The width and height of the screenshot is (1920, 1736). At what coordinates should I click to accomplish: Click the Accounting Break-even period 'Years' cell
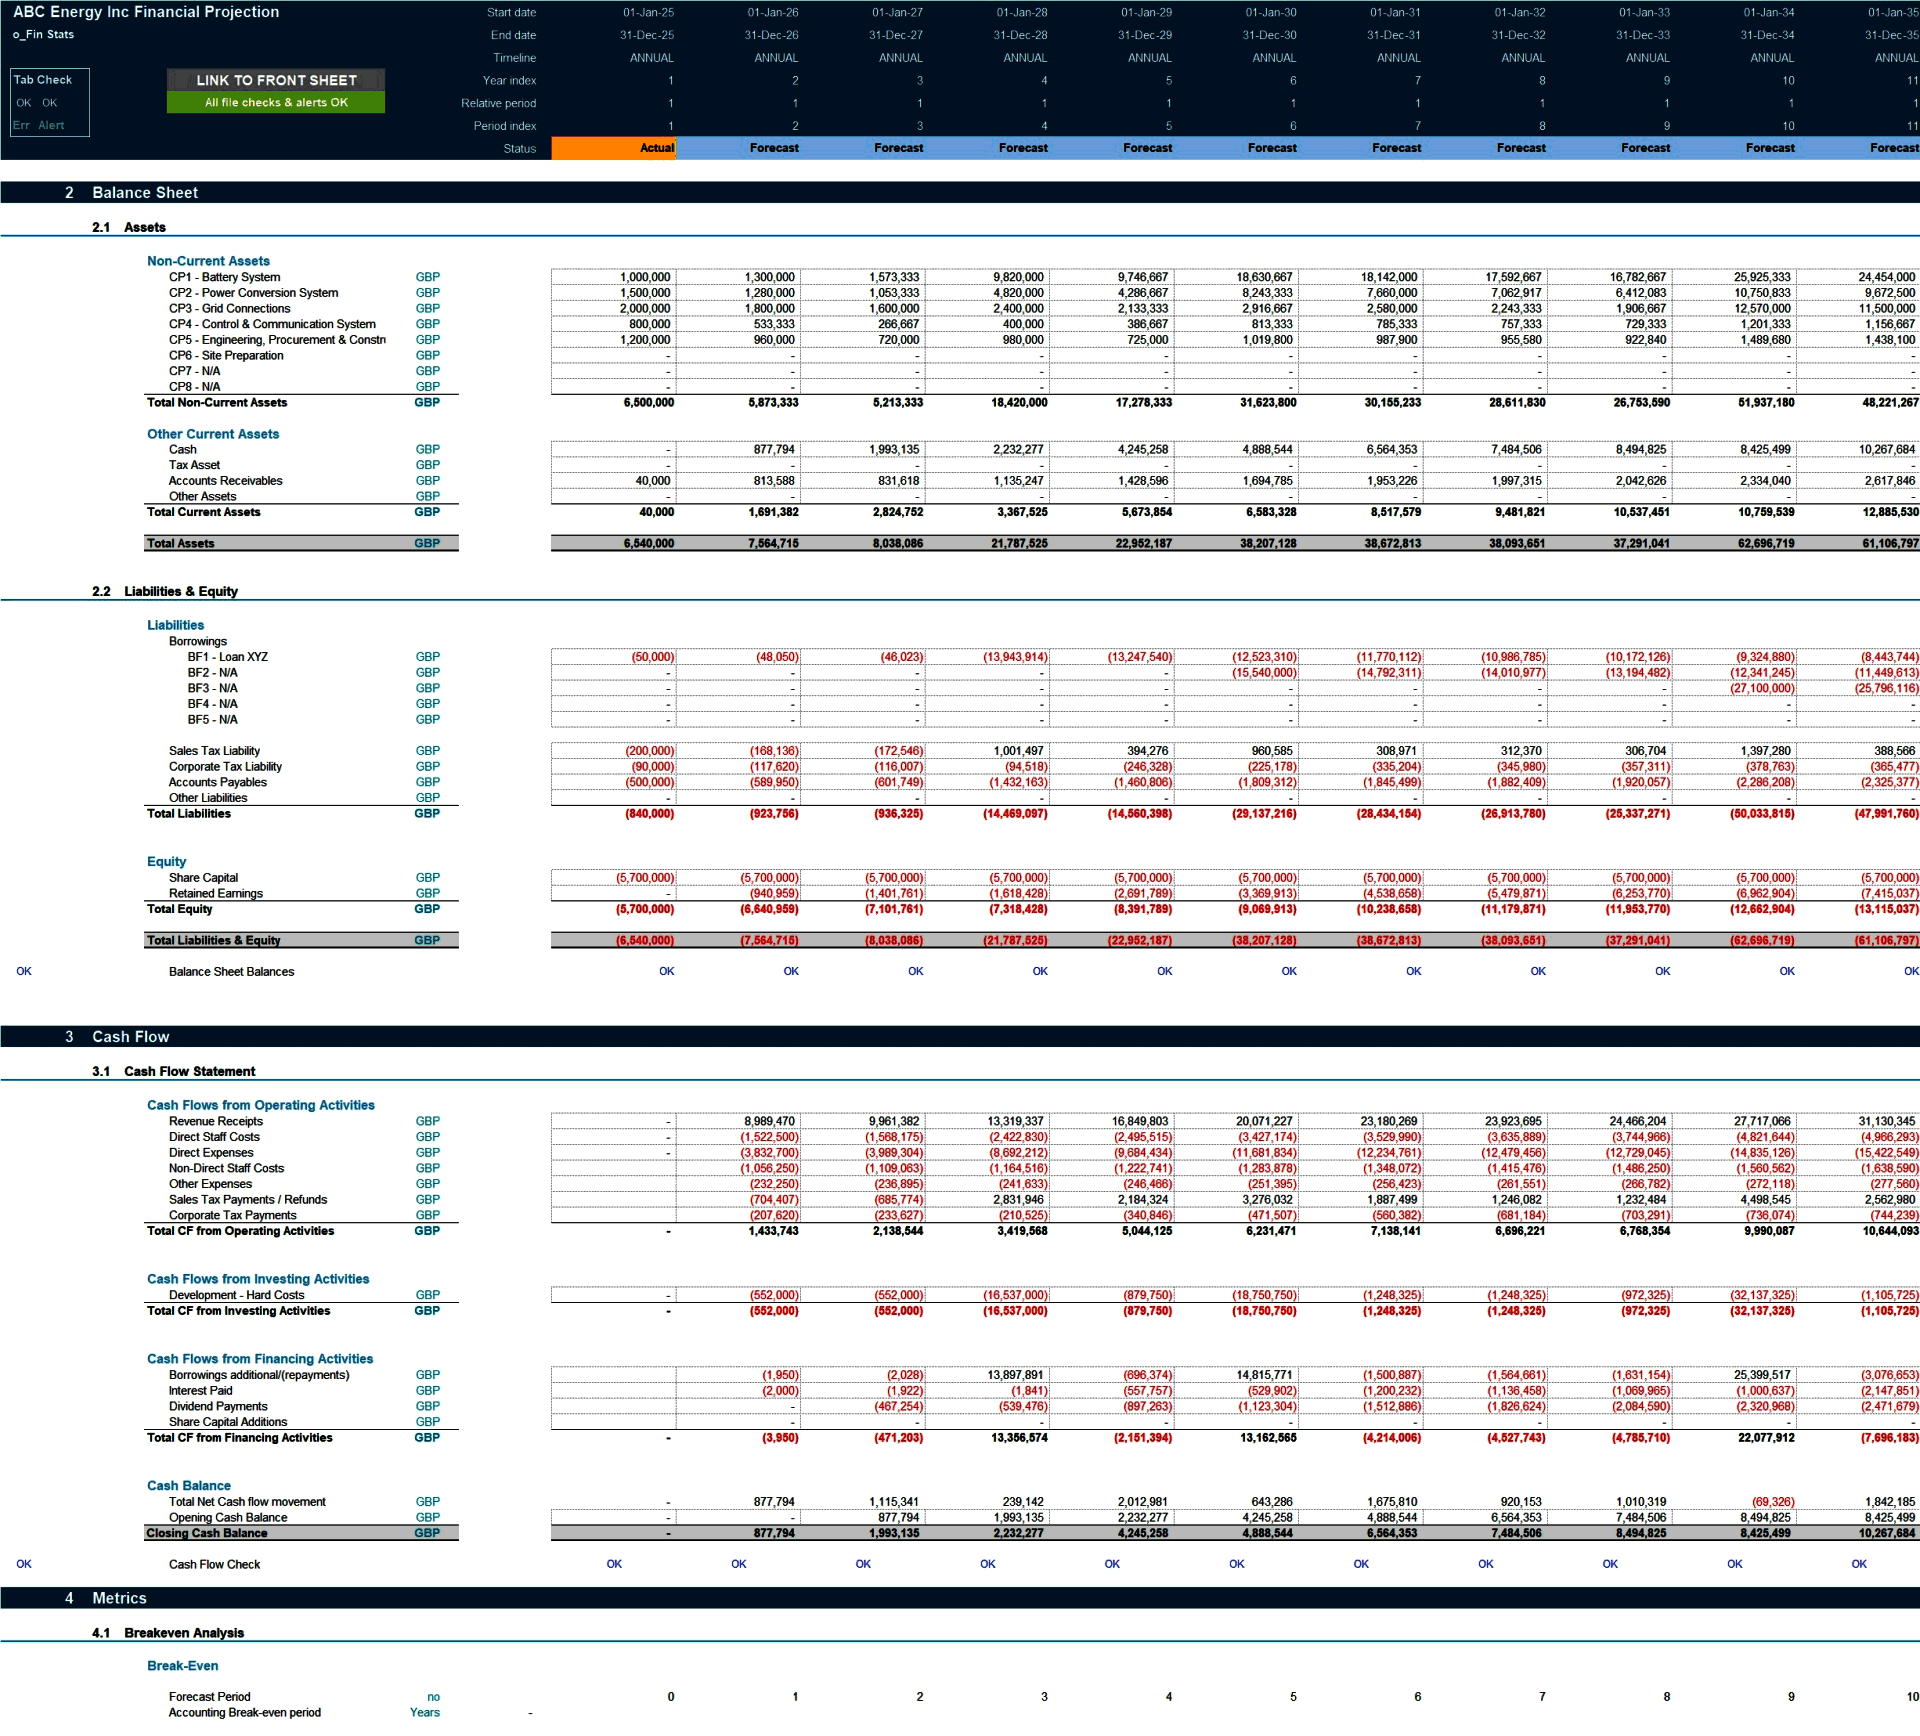click(x=424, y=1712)
